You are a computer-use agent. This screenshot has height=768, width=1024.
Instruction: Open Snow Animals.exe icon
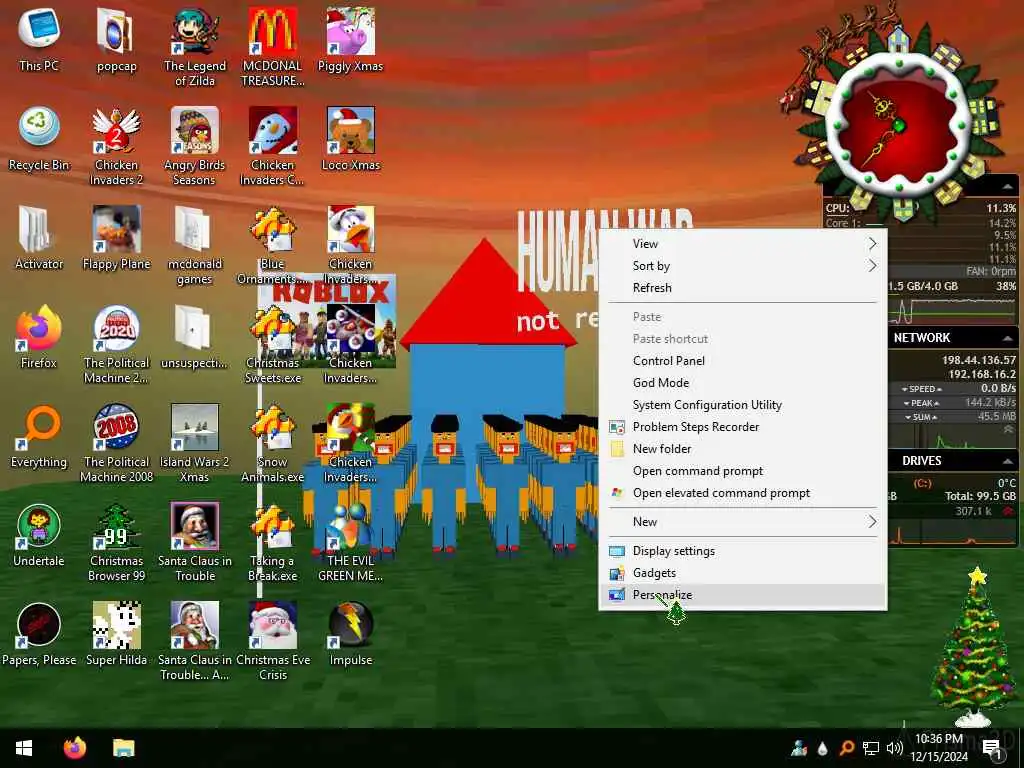(273, 442)
